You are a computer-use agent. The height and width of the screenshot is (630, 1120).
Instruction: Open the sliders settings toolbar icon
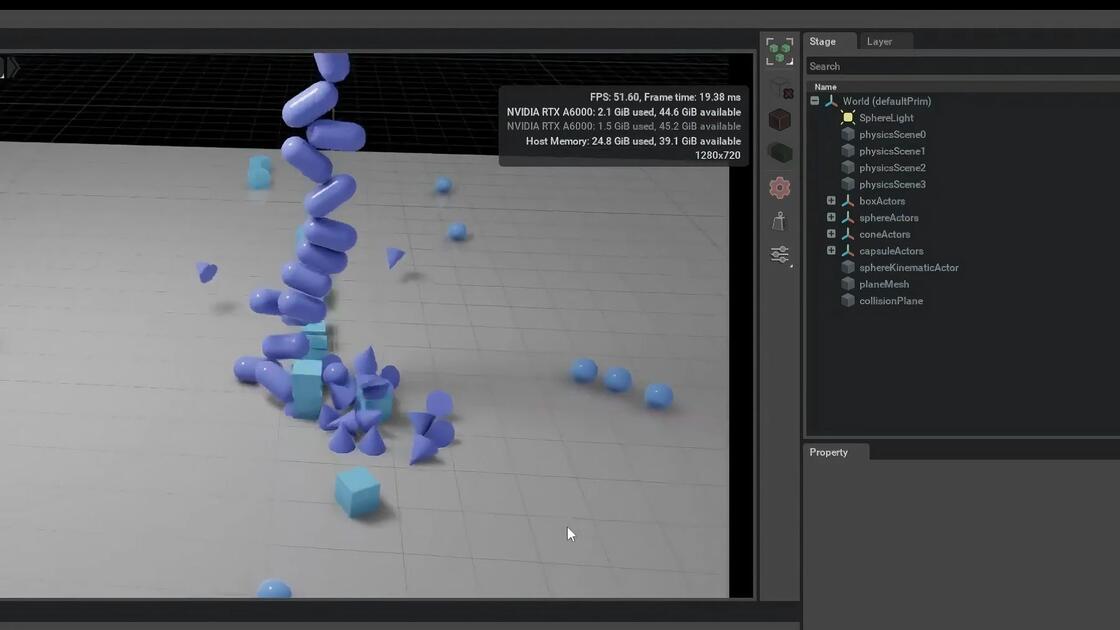point(780,255)
